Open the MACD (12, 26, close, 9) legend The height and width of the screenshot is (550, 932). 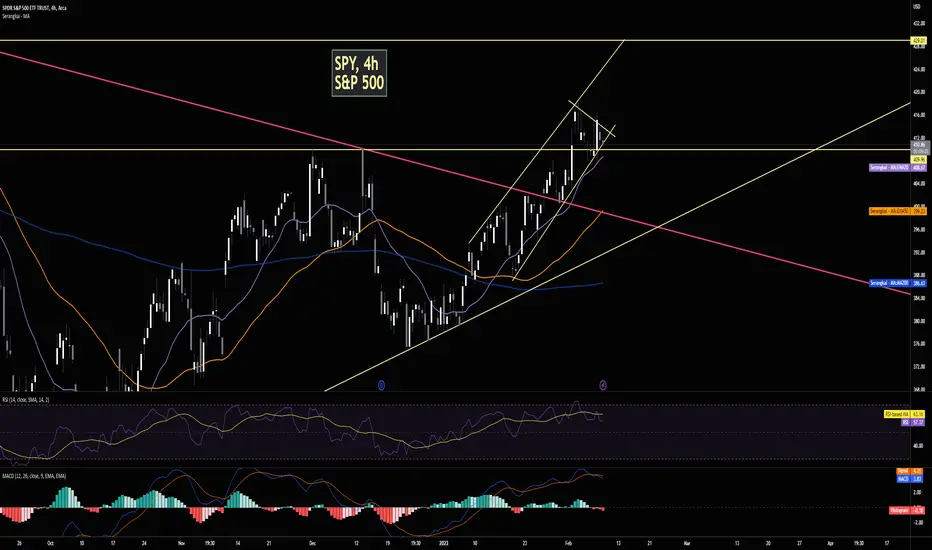34,476
